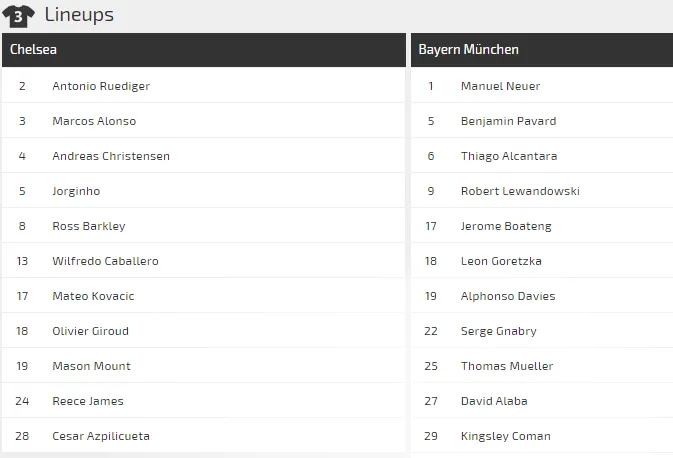
Task: Select Jorginho in the Chelsea lineup
Action: tap(76, 191)
